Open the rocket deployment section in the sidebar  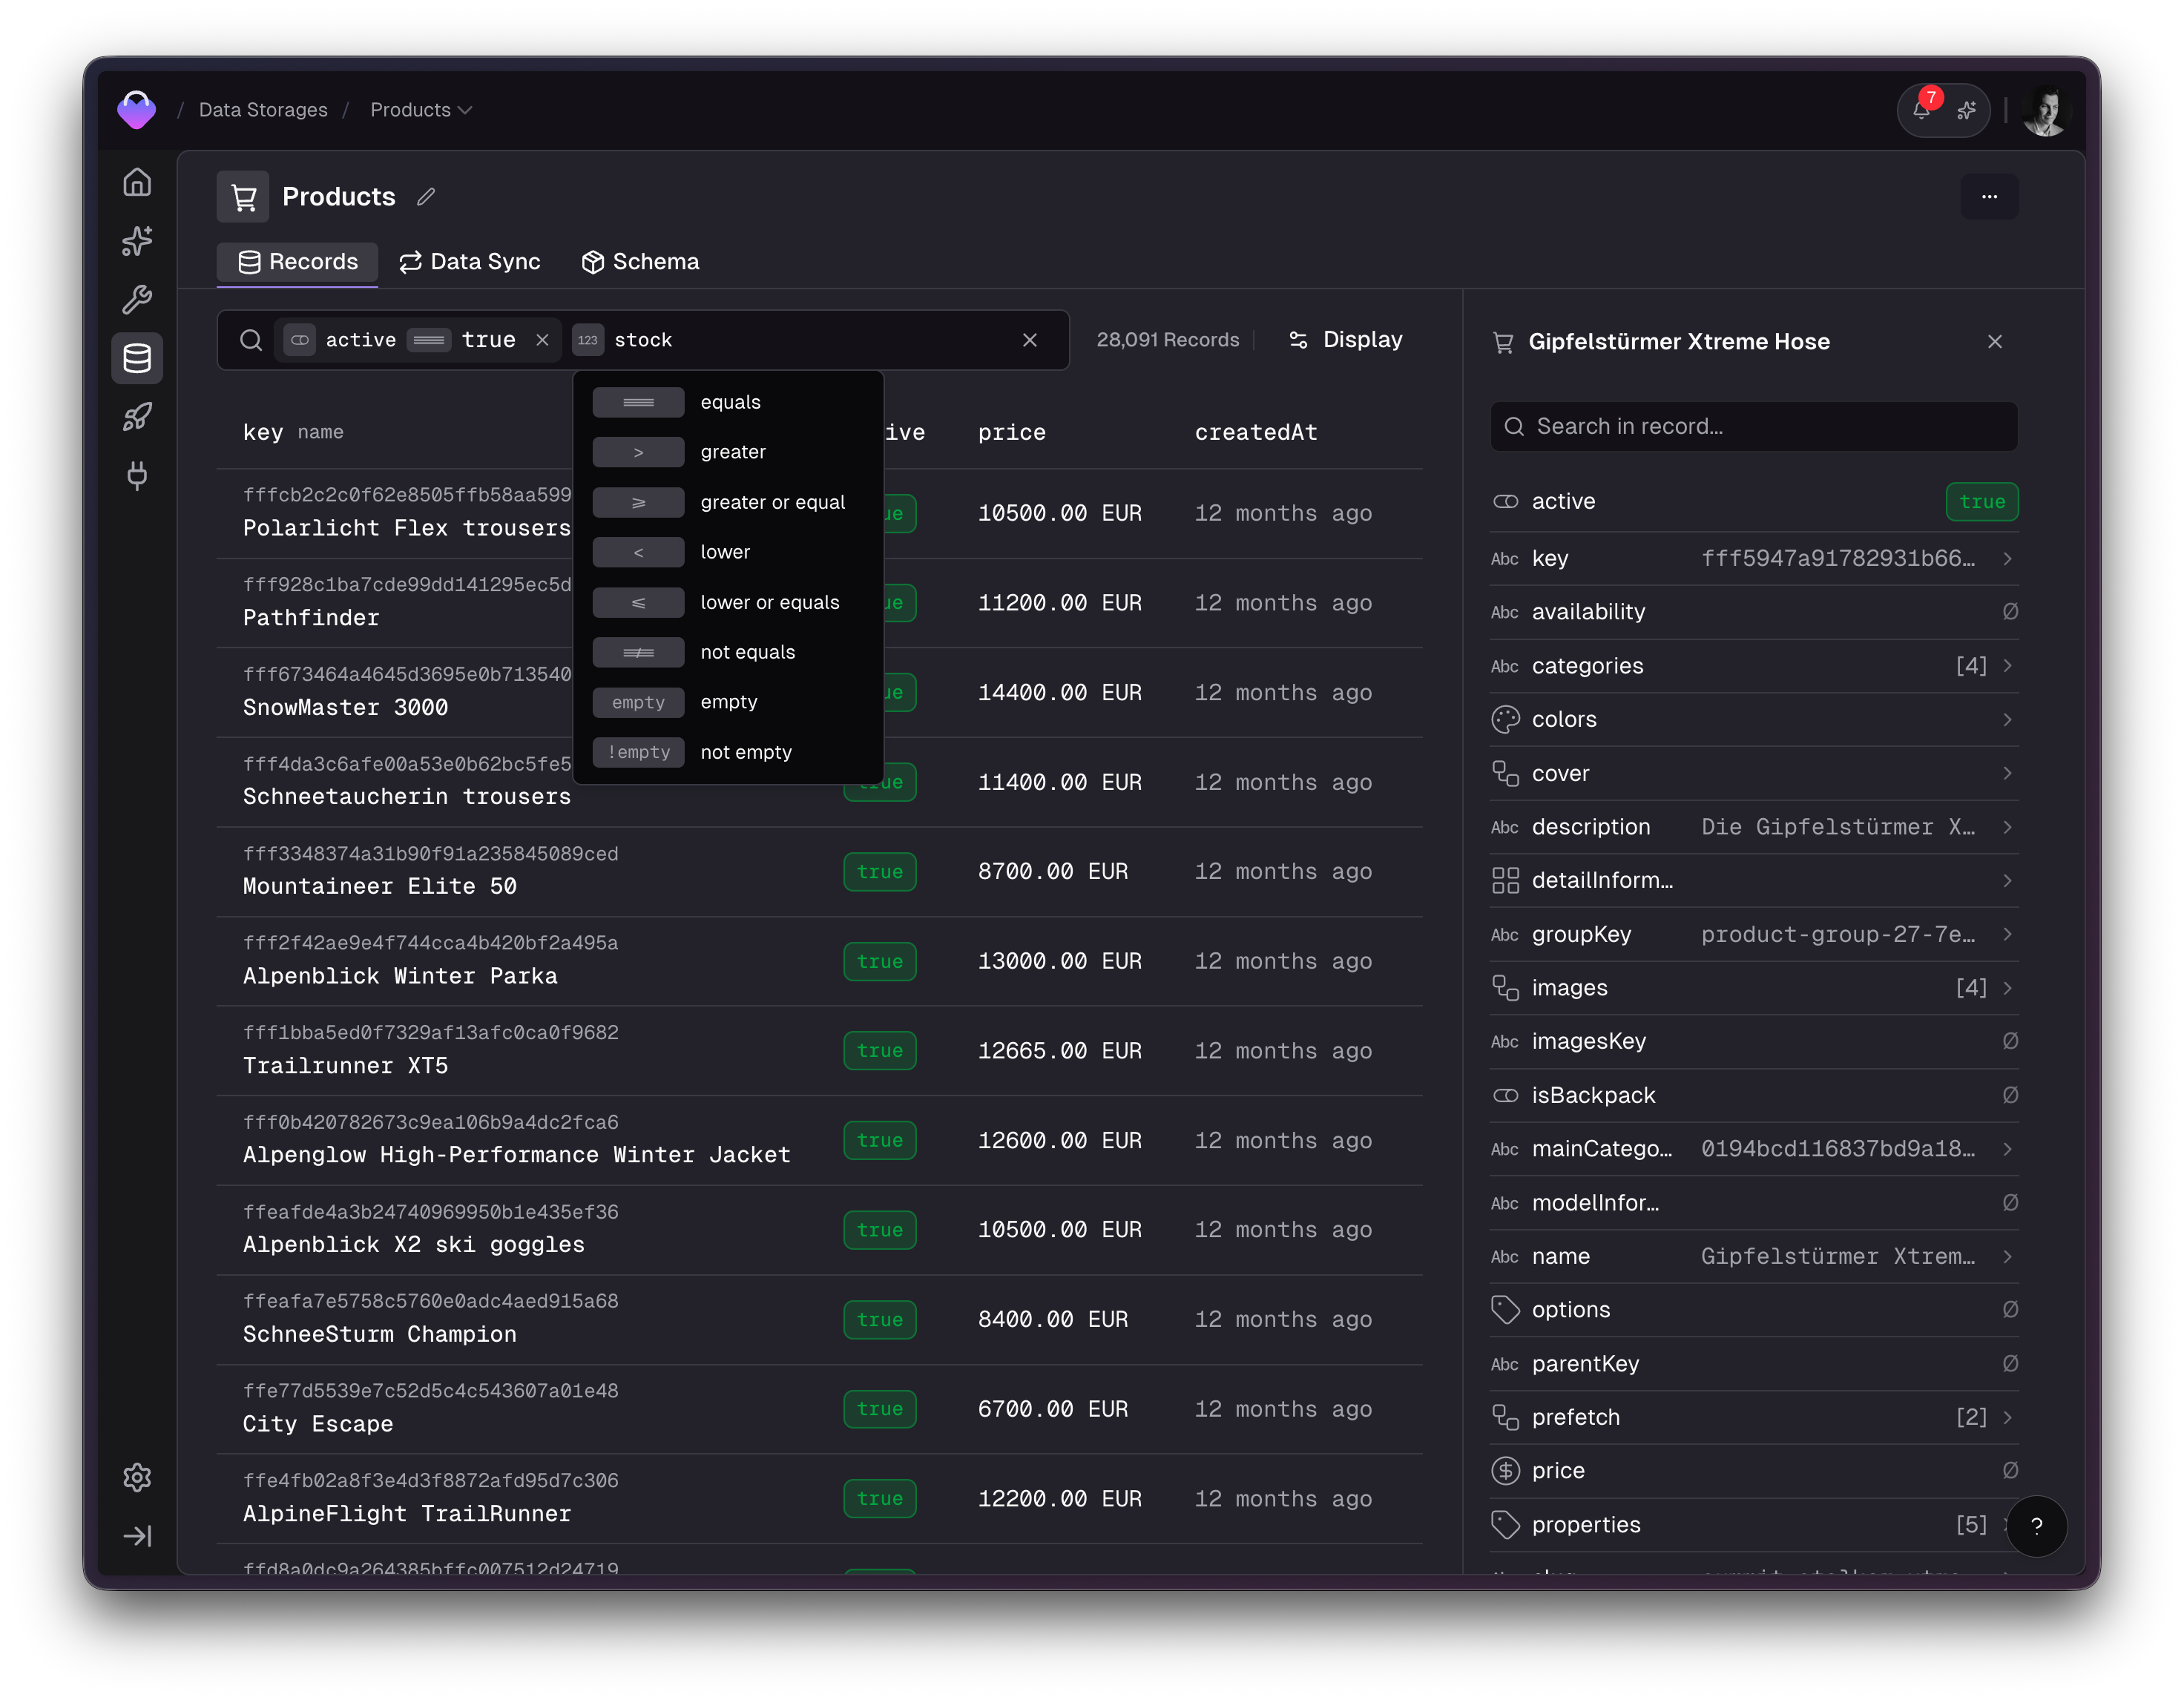137,417
